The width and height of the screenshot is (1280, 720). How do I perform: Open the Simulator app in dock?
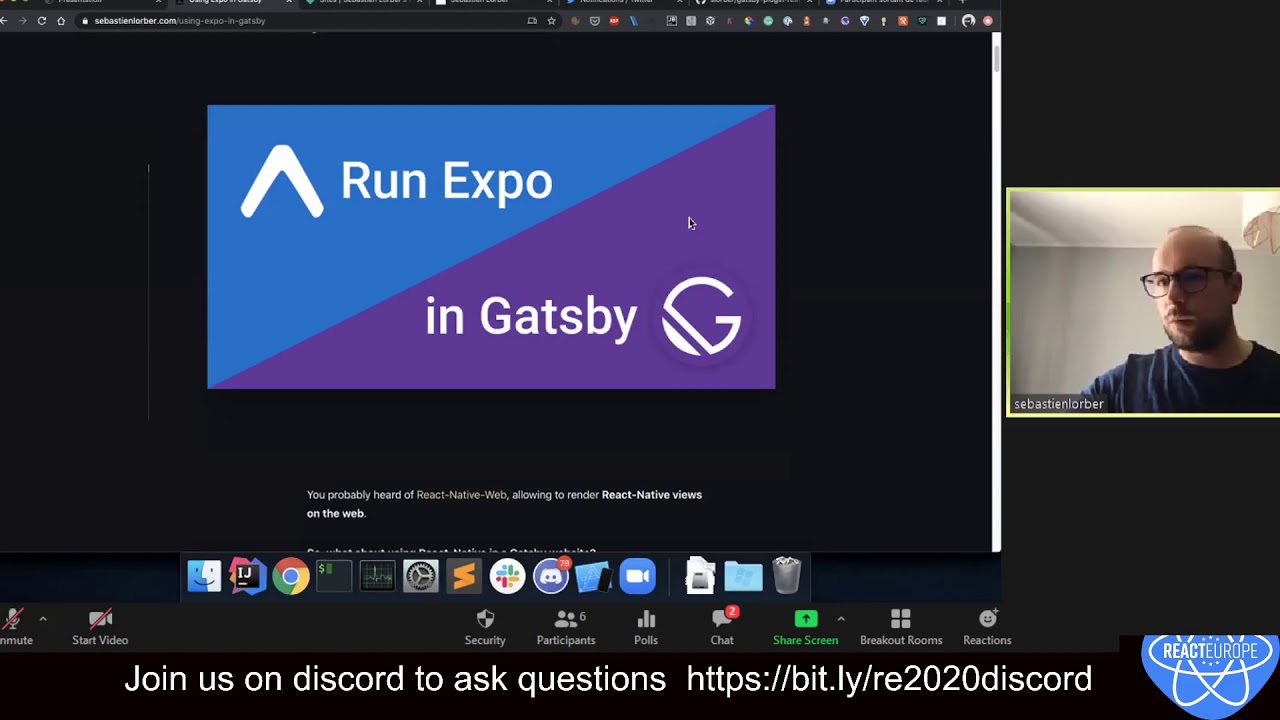pos(593,576)
